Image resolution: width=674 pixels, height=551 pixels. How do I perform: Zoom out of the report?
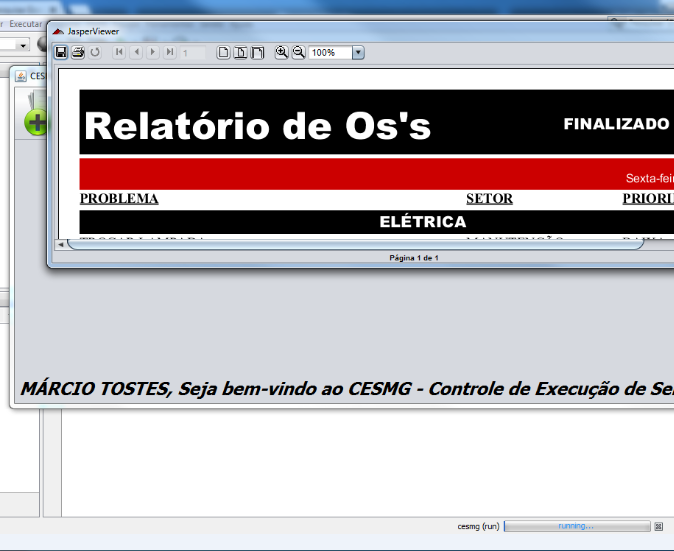click(299, 52)
